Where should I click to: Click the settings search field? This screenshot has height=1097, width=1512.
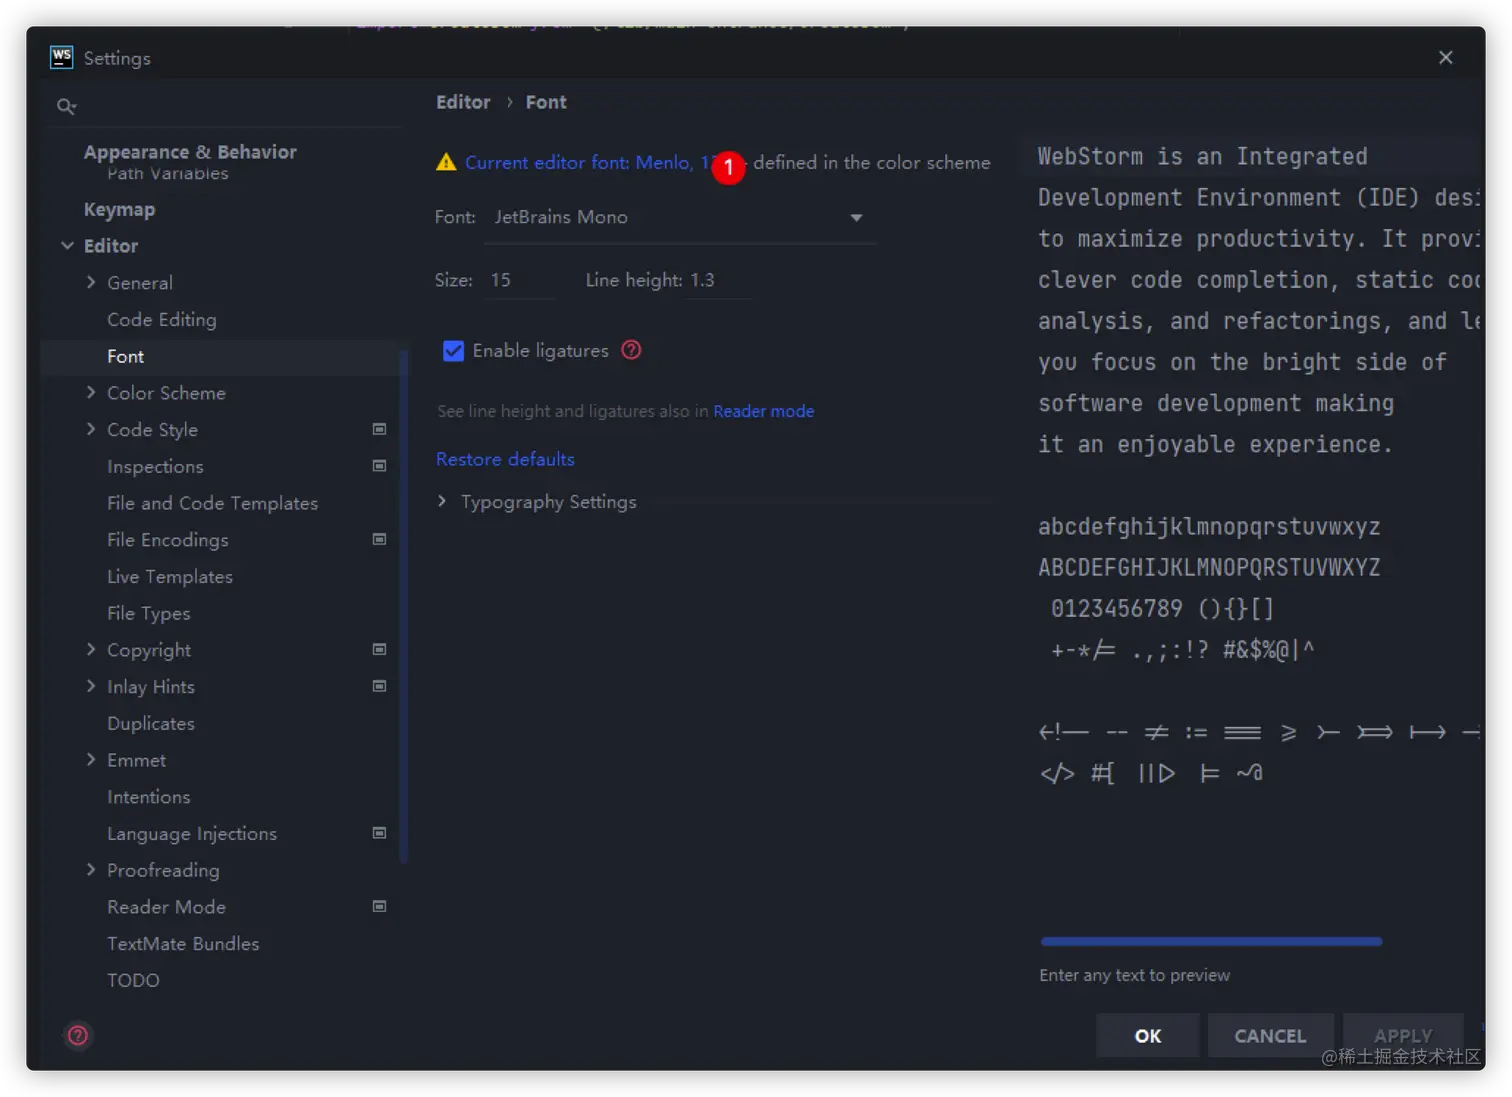[228, 106]
